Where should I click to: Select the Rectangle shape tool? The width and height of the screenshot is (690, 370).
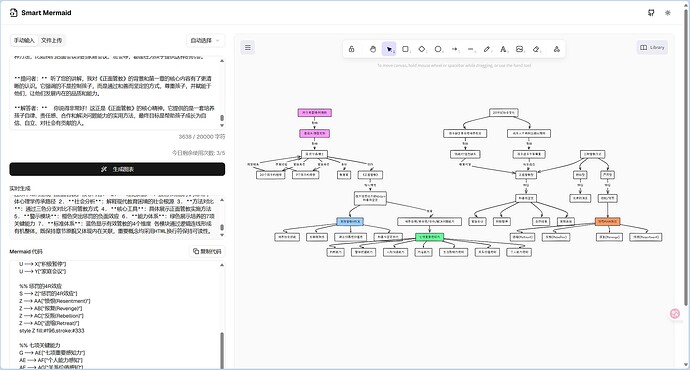tap(406, 49)
